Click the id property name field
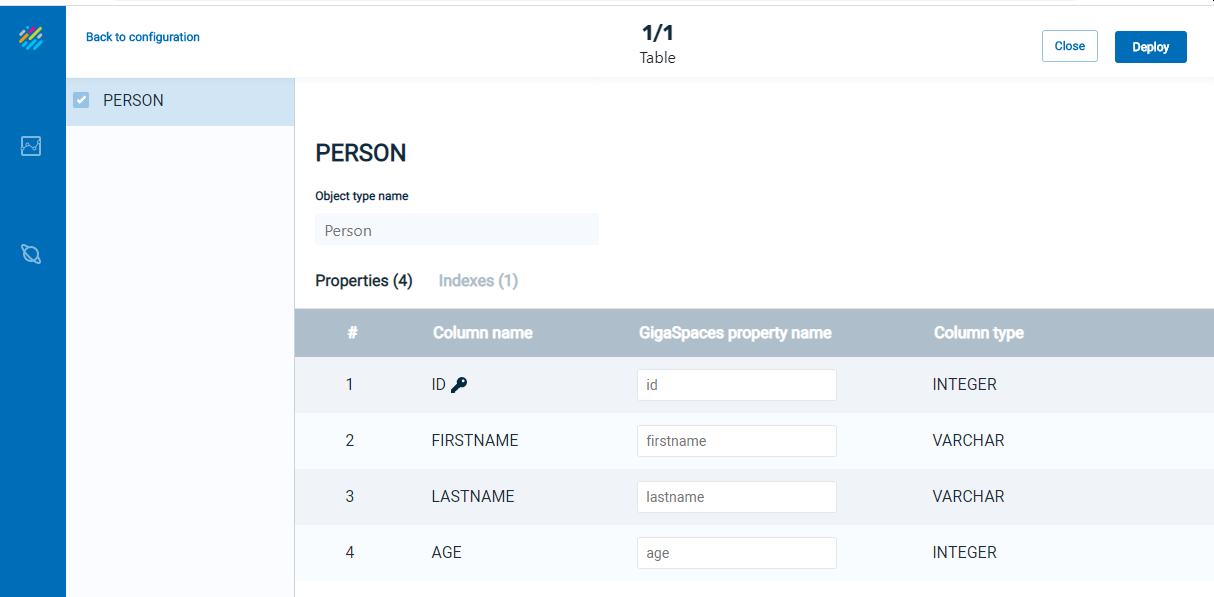Image resolution: width=1214 pixels, height=597 pixels. (737, 385)
